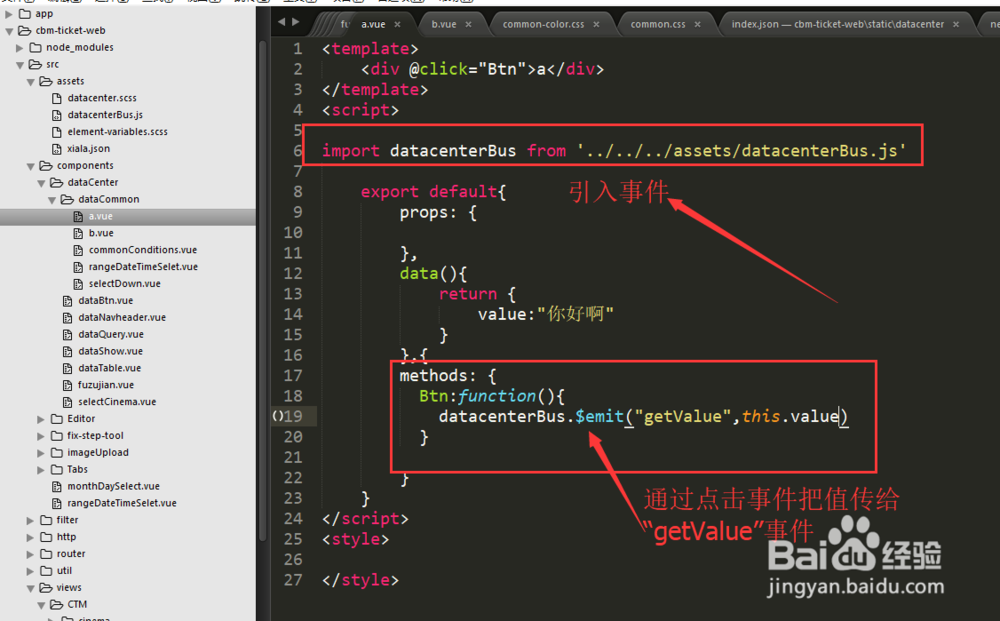Screen dimensions: 1000x621
Task: Collapse the cbm-ticket-web folder arrow
Action: tap(9, 31)
